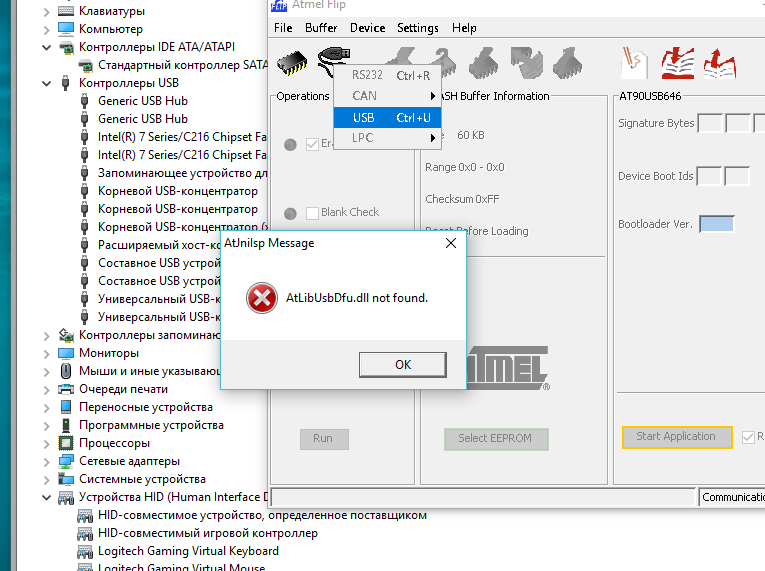This screenshot has width=765, height=571.
Task: Choose USB Ctrl+U from communication menu
Action: 387,118
